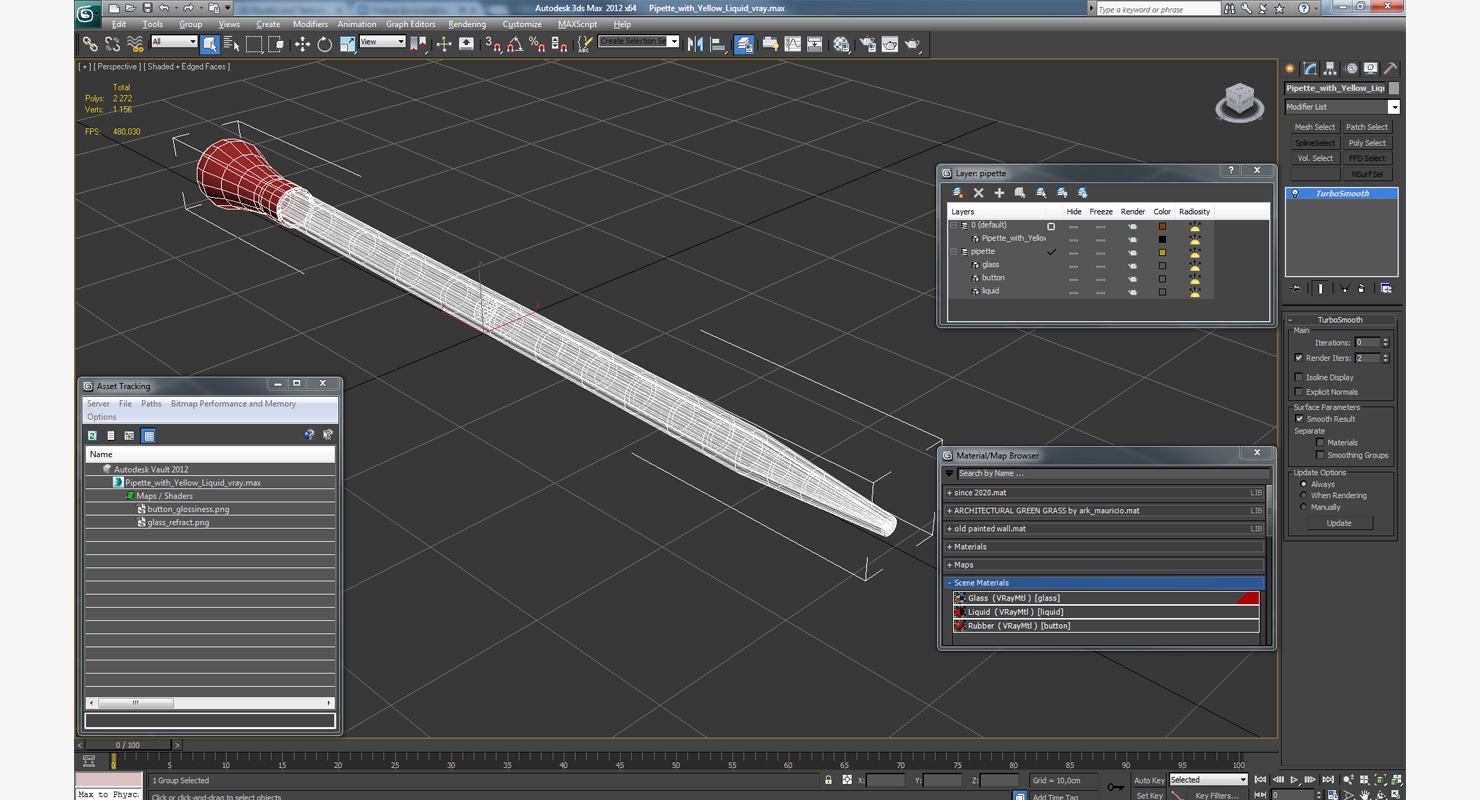
Task: Open the selection filter All dropdown
Action: pos(174,42)
